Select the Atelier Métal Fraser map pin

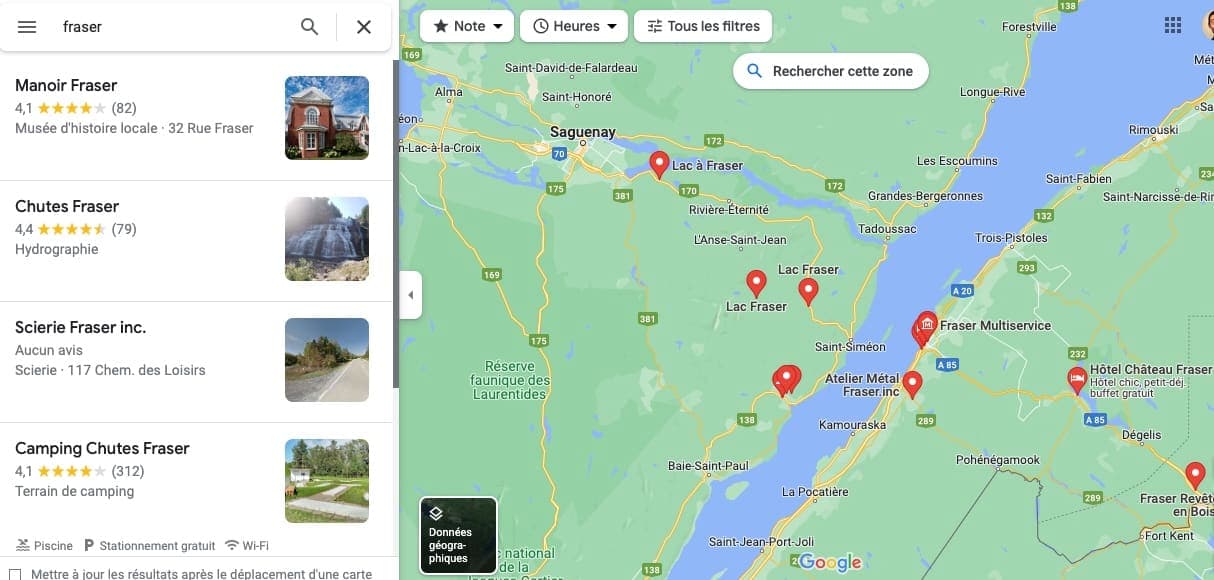point(912,384)
